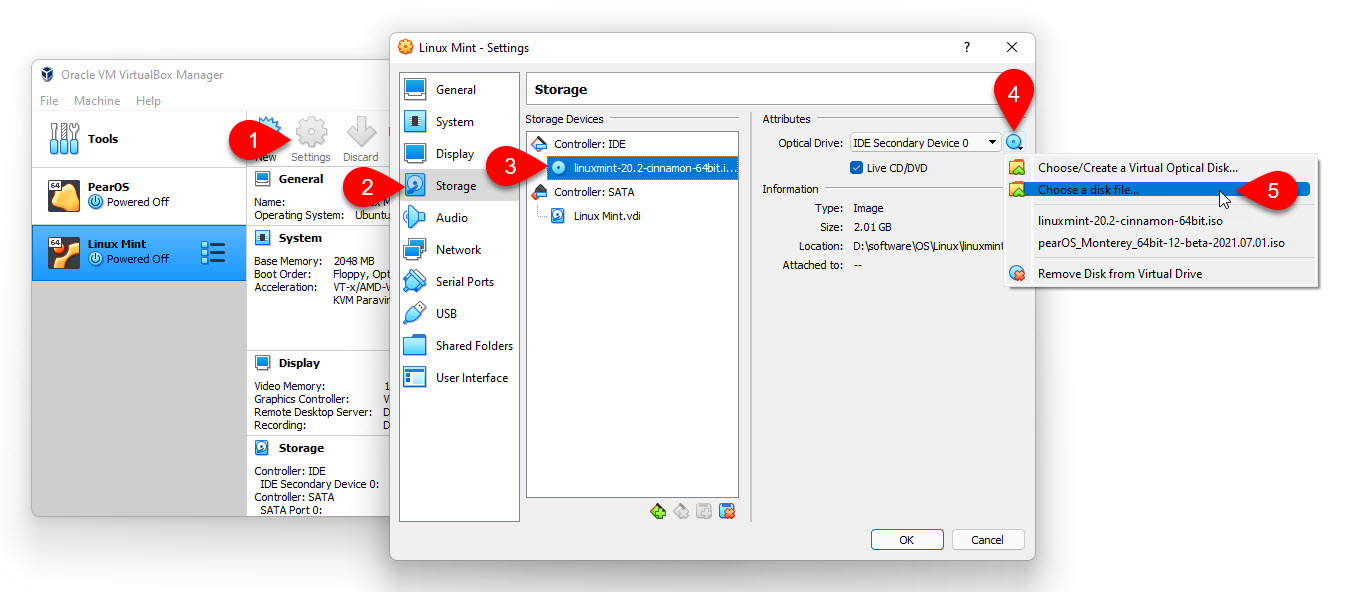1351x592 pixels.
Task: Click the OK button
Action: tap(906, 540)
